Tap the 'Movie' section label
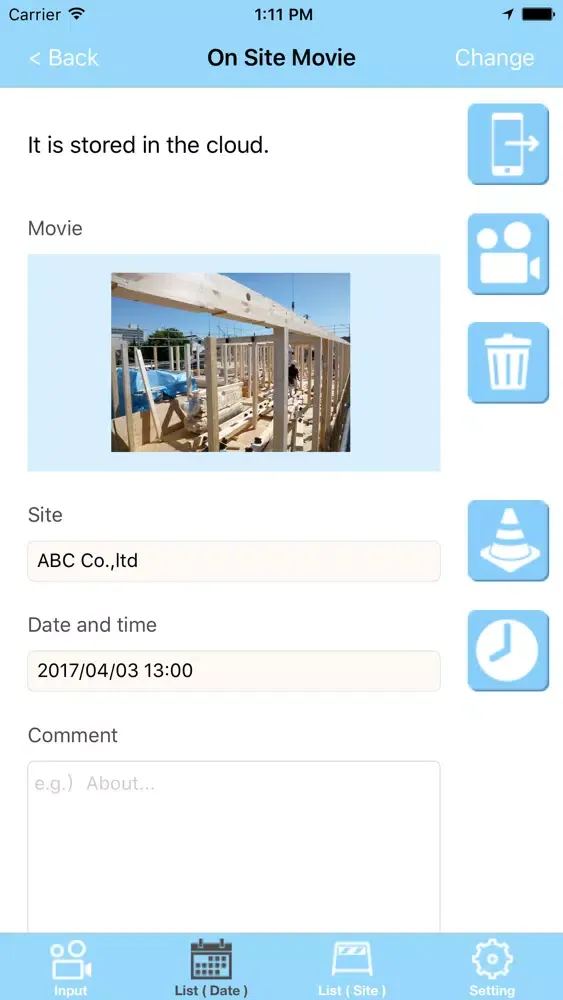563x1000 pixels. pyautogui.click(x=55, y=228)
